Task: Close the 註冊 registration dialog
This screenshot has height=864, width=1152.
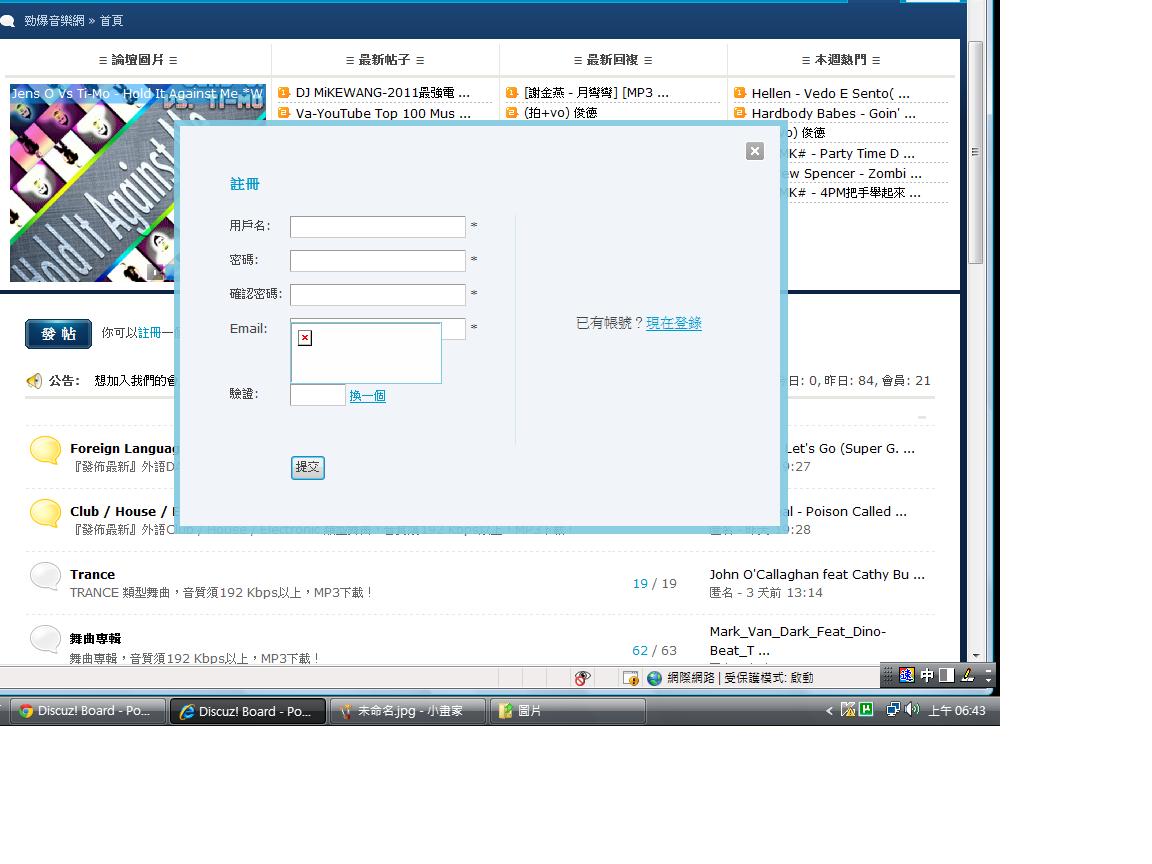Action: 755,151
